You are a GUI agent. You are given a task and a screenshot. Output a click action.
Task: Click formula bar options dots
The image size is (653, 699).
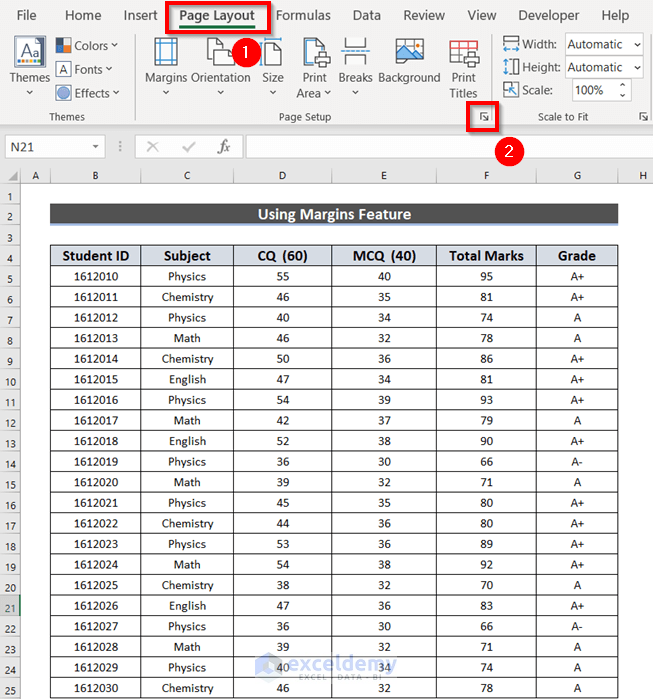(x=120, y=147)
